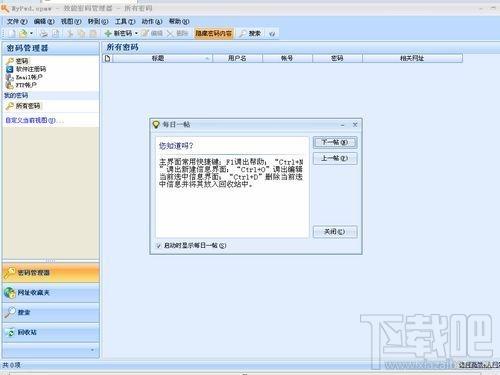This screenshot has width=500, height=375.
Task: Expand the navigation pane options chevron
Action: point(92,350)
